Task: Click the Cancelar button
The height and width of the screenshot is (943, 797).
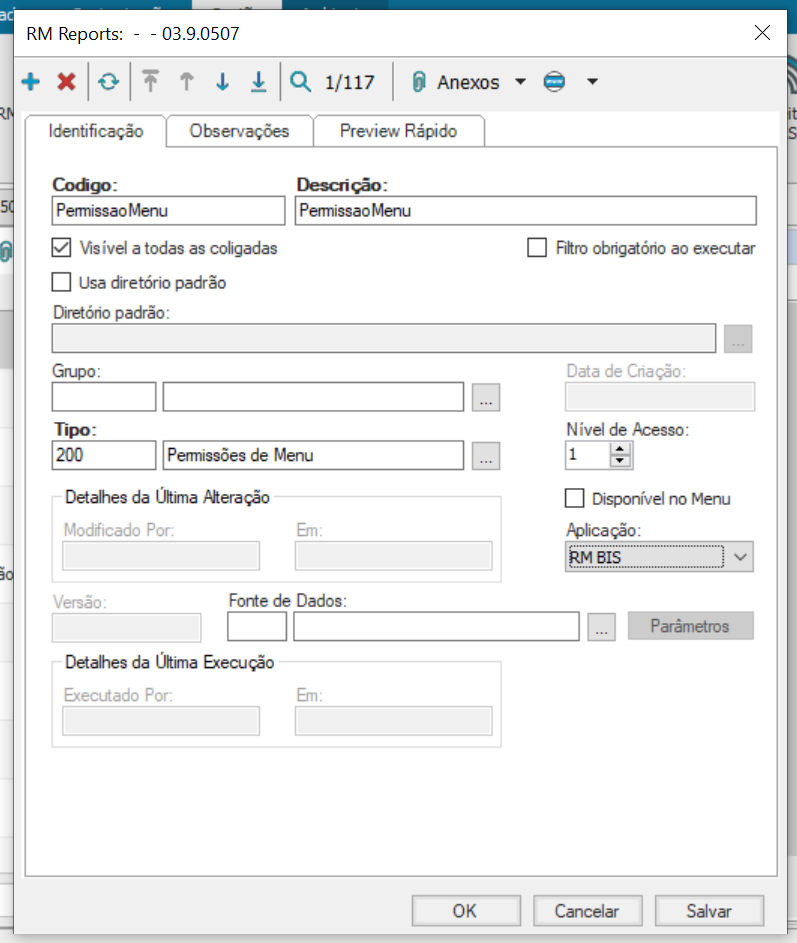Action: (588, 911)
